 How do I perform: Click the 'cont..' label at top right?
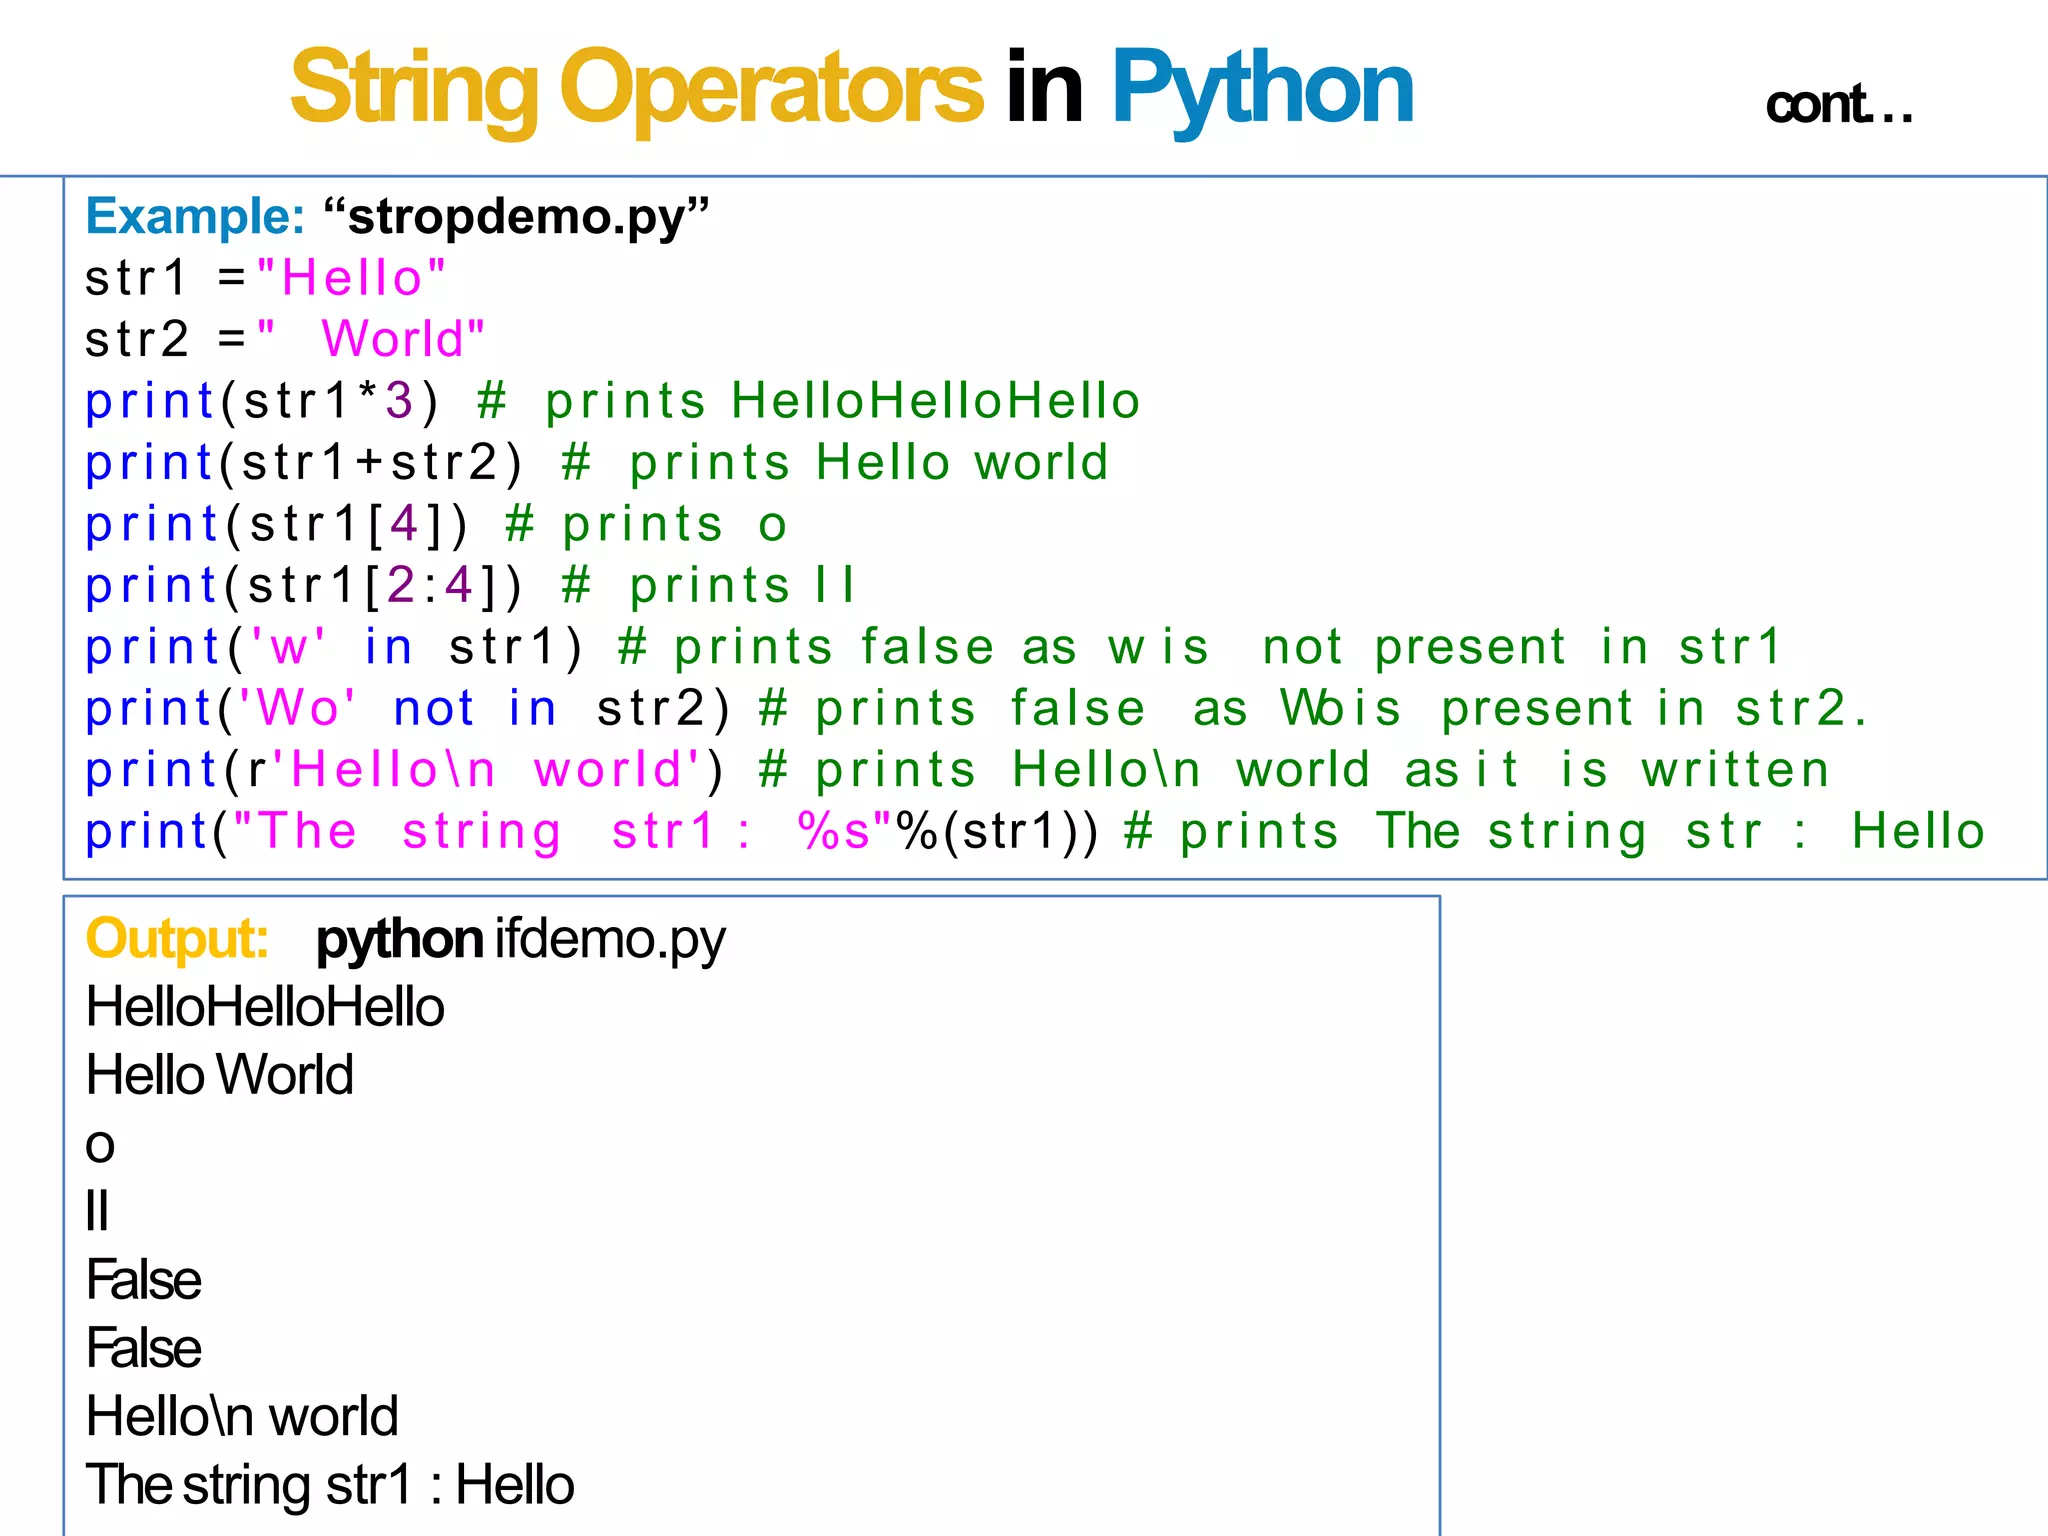1838,105
